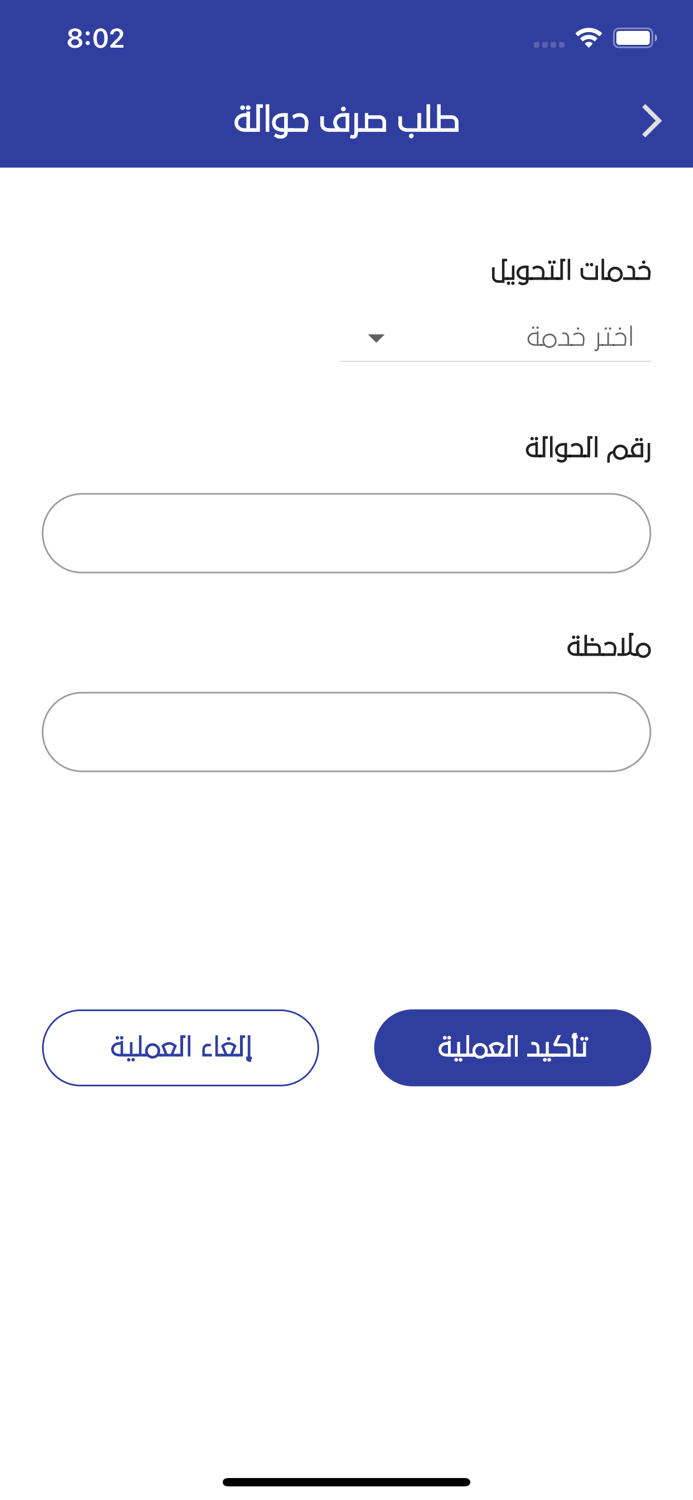Screen dimensions: 693x1500
Task: Cancel the operation using إلغاء العملية
Action: [180, 1047]
